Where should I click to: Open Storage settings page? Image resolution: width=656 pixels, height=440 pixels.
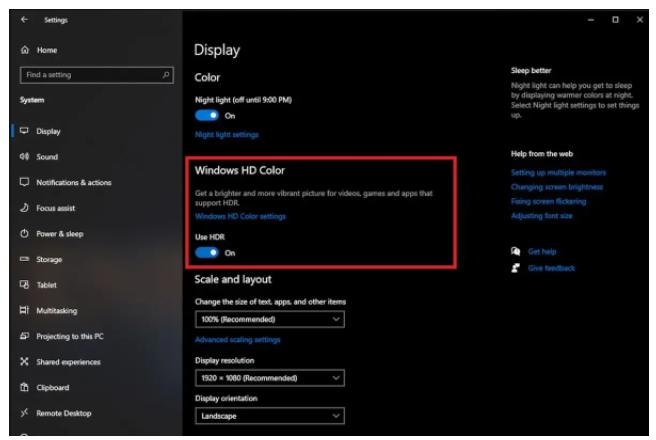(49, 259)
